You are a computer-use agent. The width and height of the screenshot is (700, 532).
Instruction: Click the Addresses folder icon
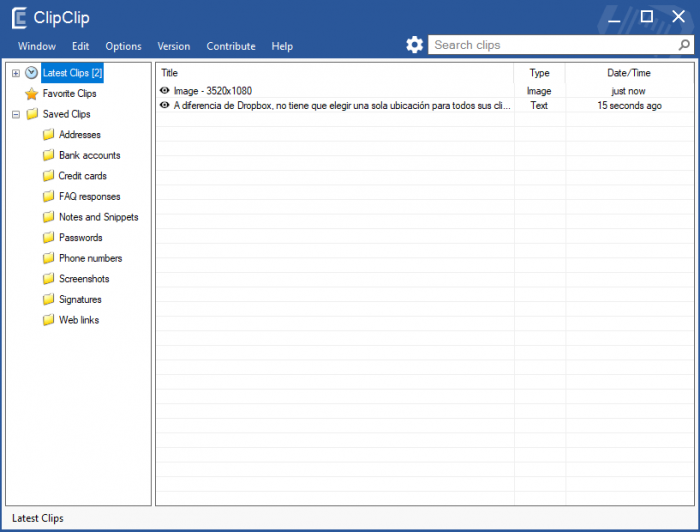(48, 134)
